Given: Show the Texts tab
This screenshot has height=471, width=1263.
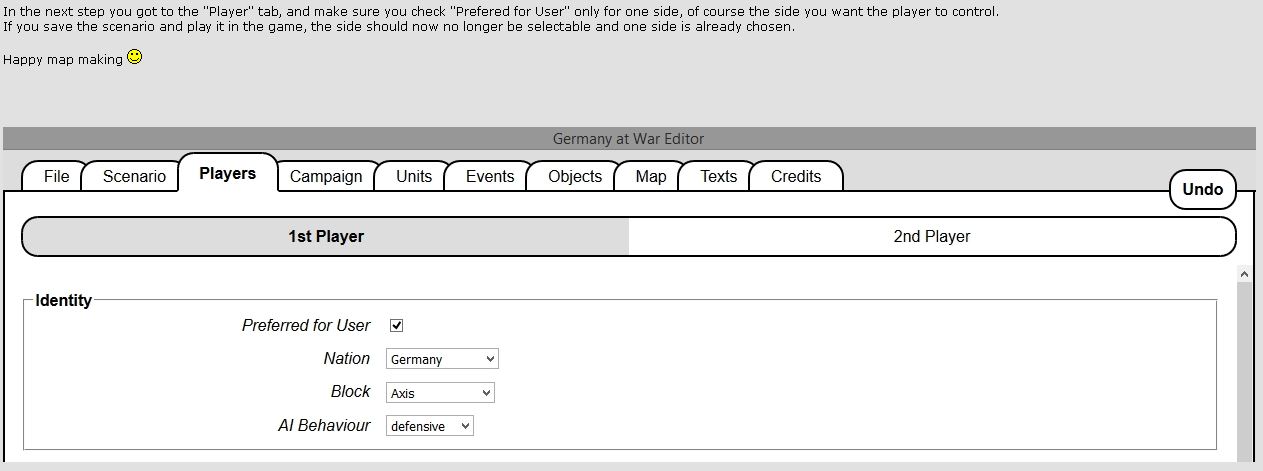Looking at the screenshot, I should click(x=718, y=176).
